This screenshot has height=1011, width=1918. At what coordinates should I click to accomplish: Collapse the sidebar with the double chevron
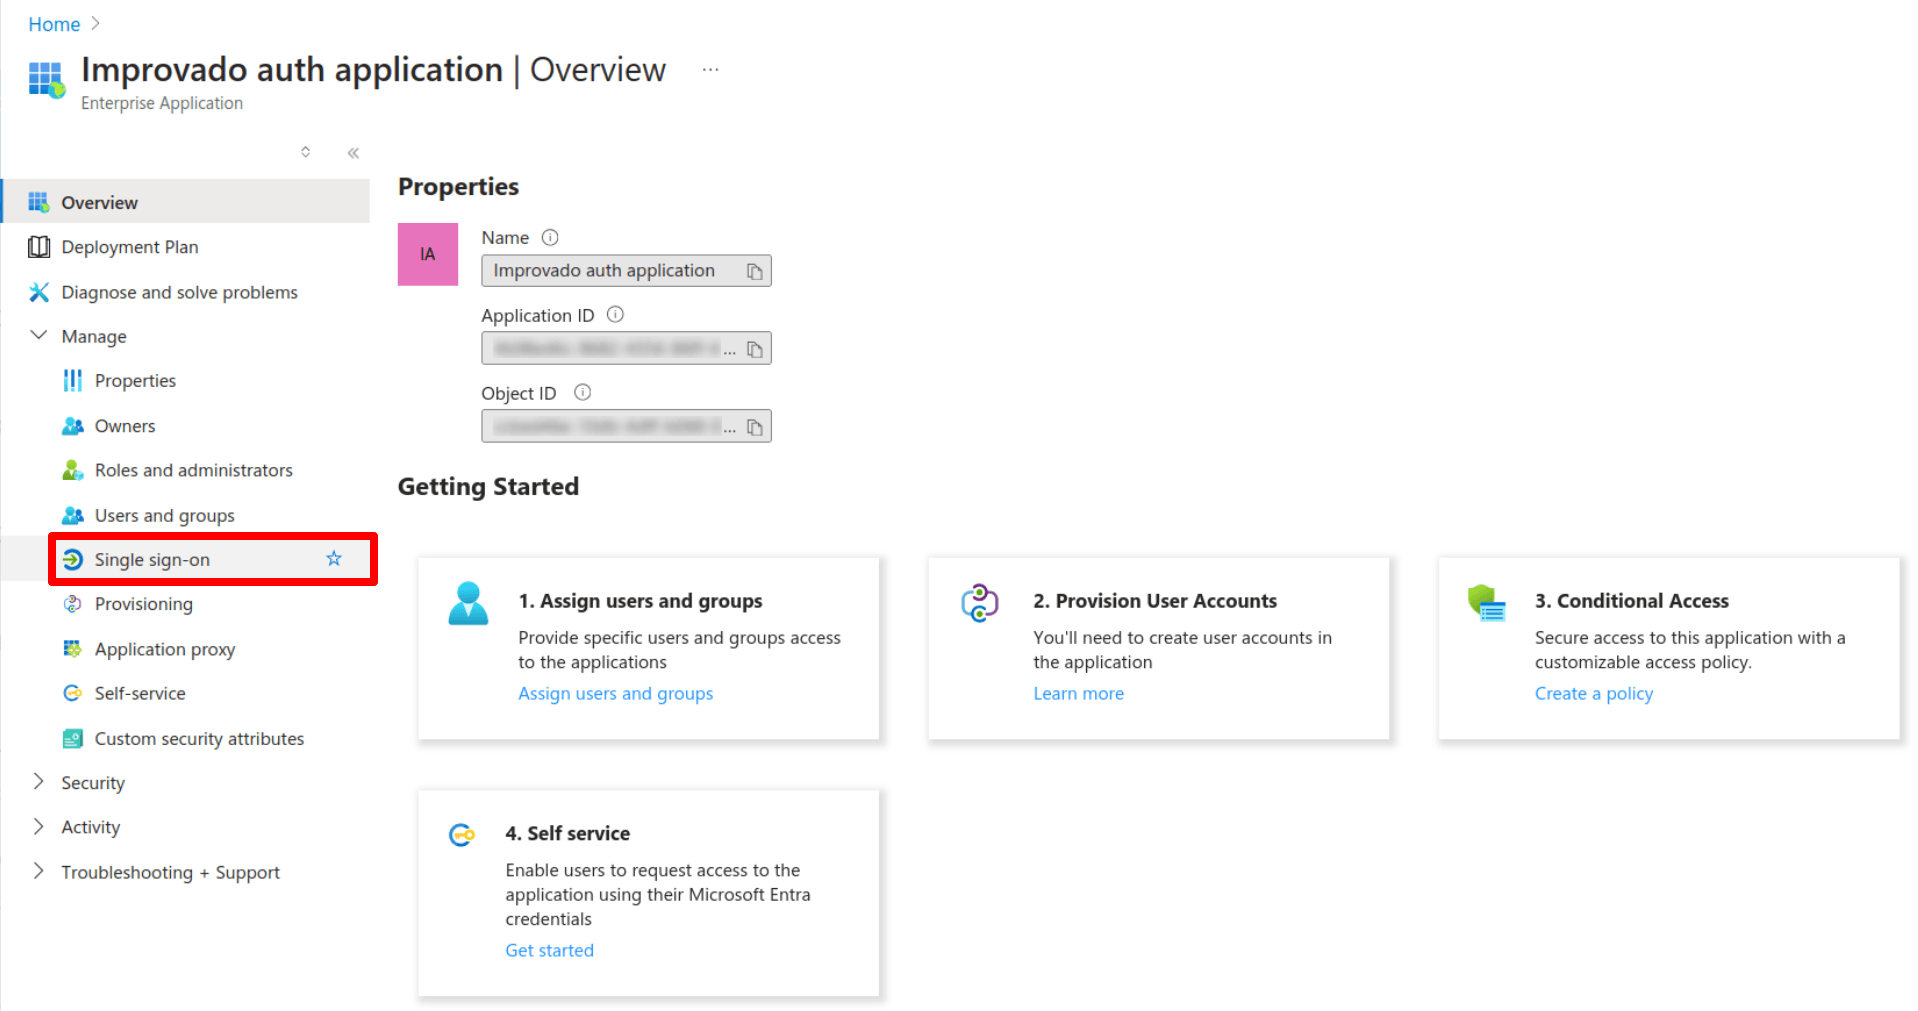(353, 153)
